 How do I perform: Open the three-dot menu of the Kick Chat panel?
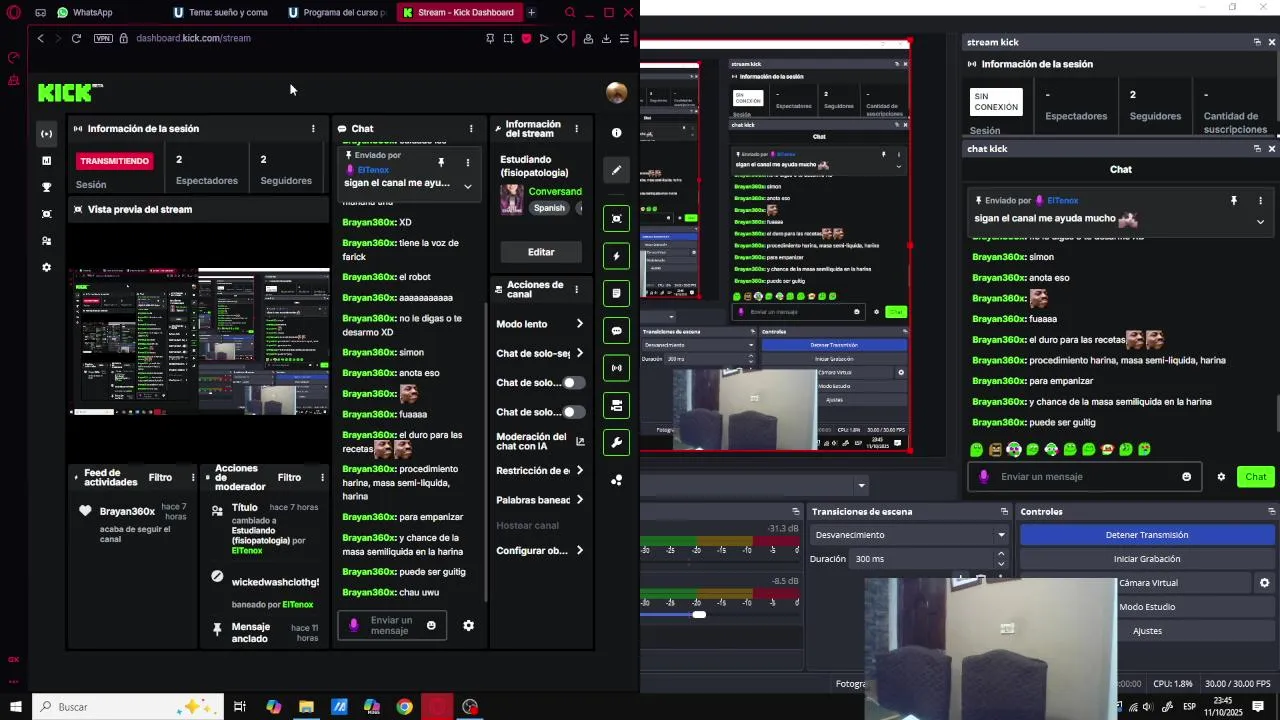click(x=471, y=129)
